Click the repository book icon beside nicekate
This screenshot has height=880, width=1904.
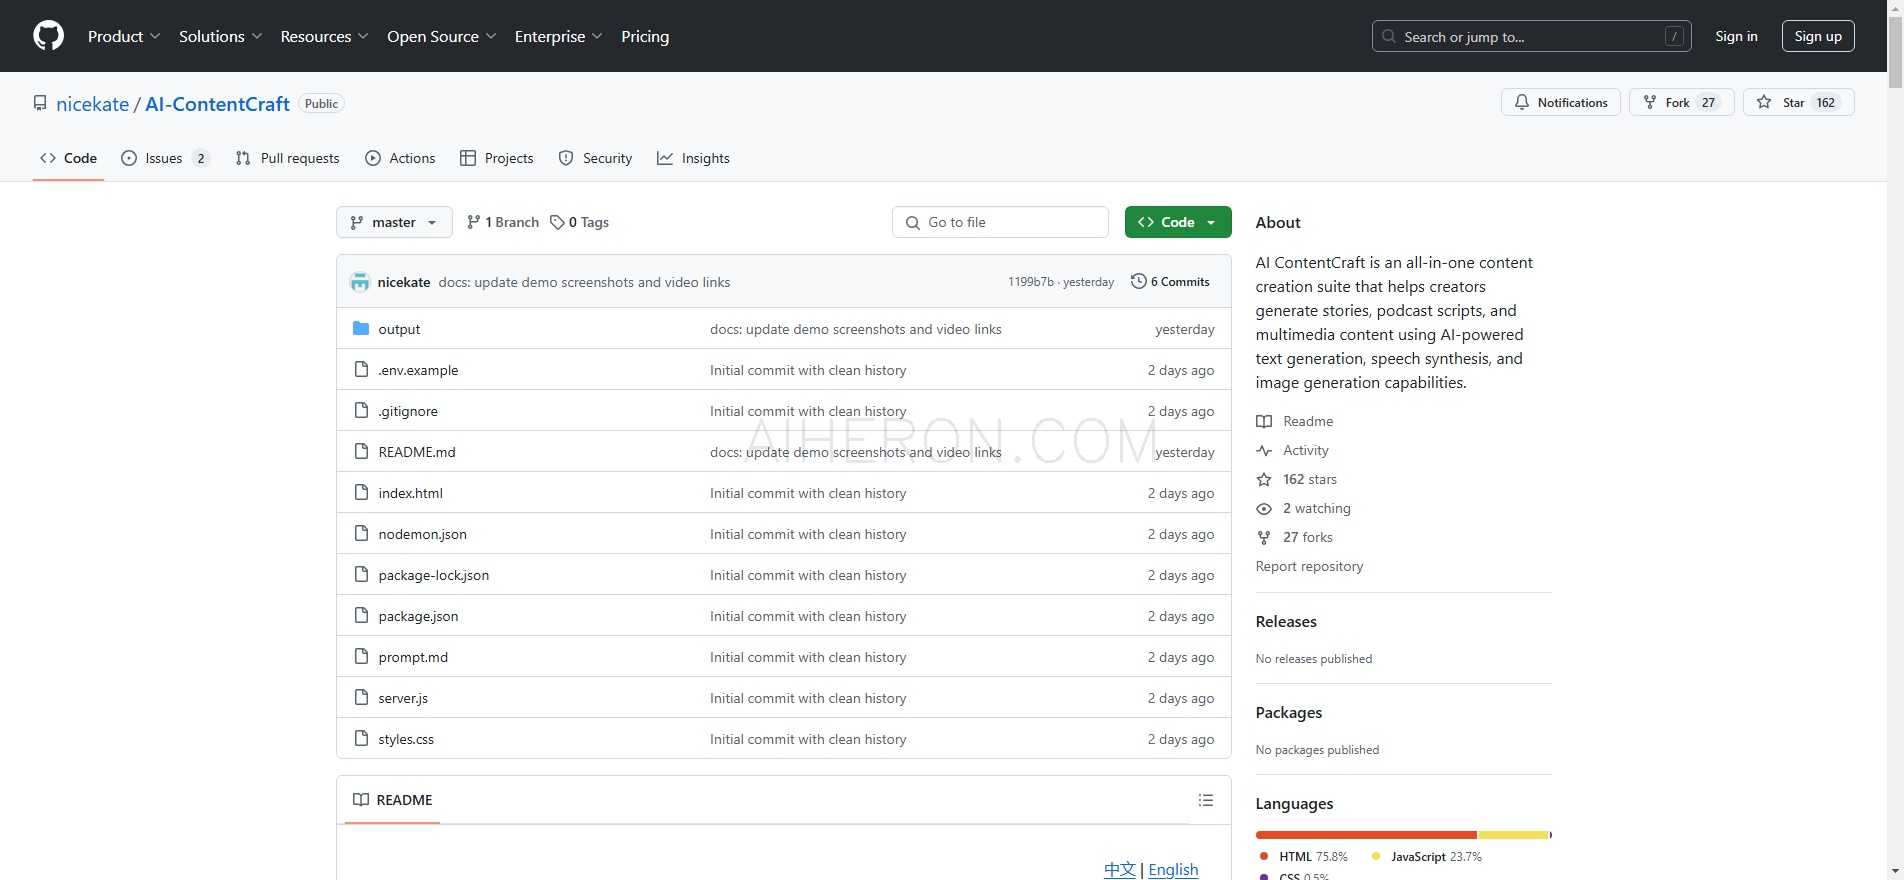[x=40, y=103]
